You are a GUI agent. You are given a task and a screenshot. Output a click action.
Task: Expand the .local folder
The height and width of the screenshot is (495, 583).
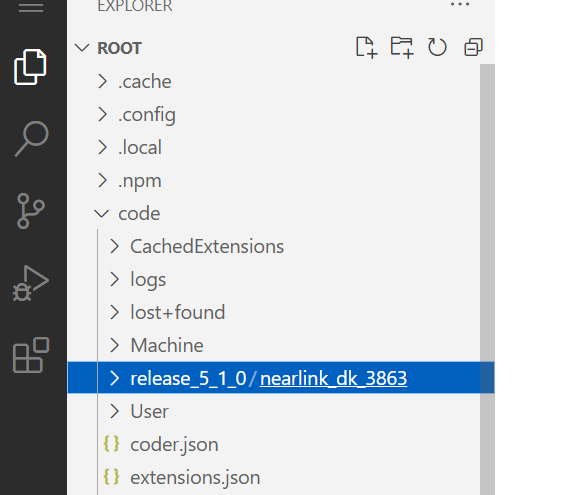(x=102, y=147)
